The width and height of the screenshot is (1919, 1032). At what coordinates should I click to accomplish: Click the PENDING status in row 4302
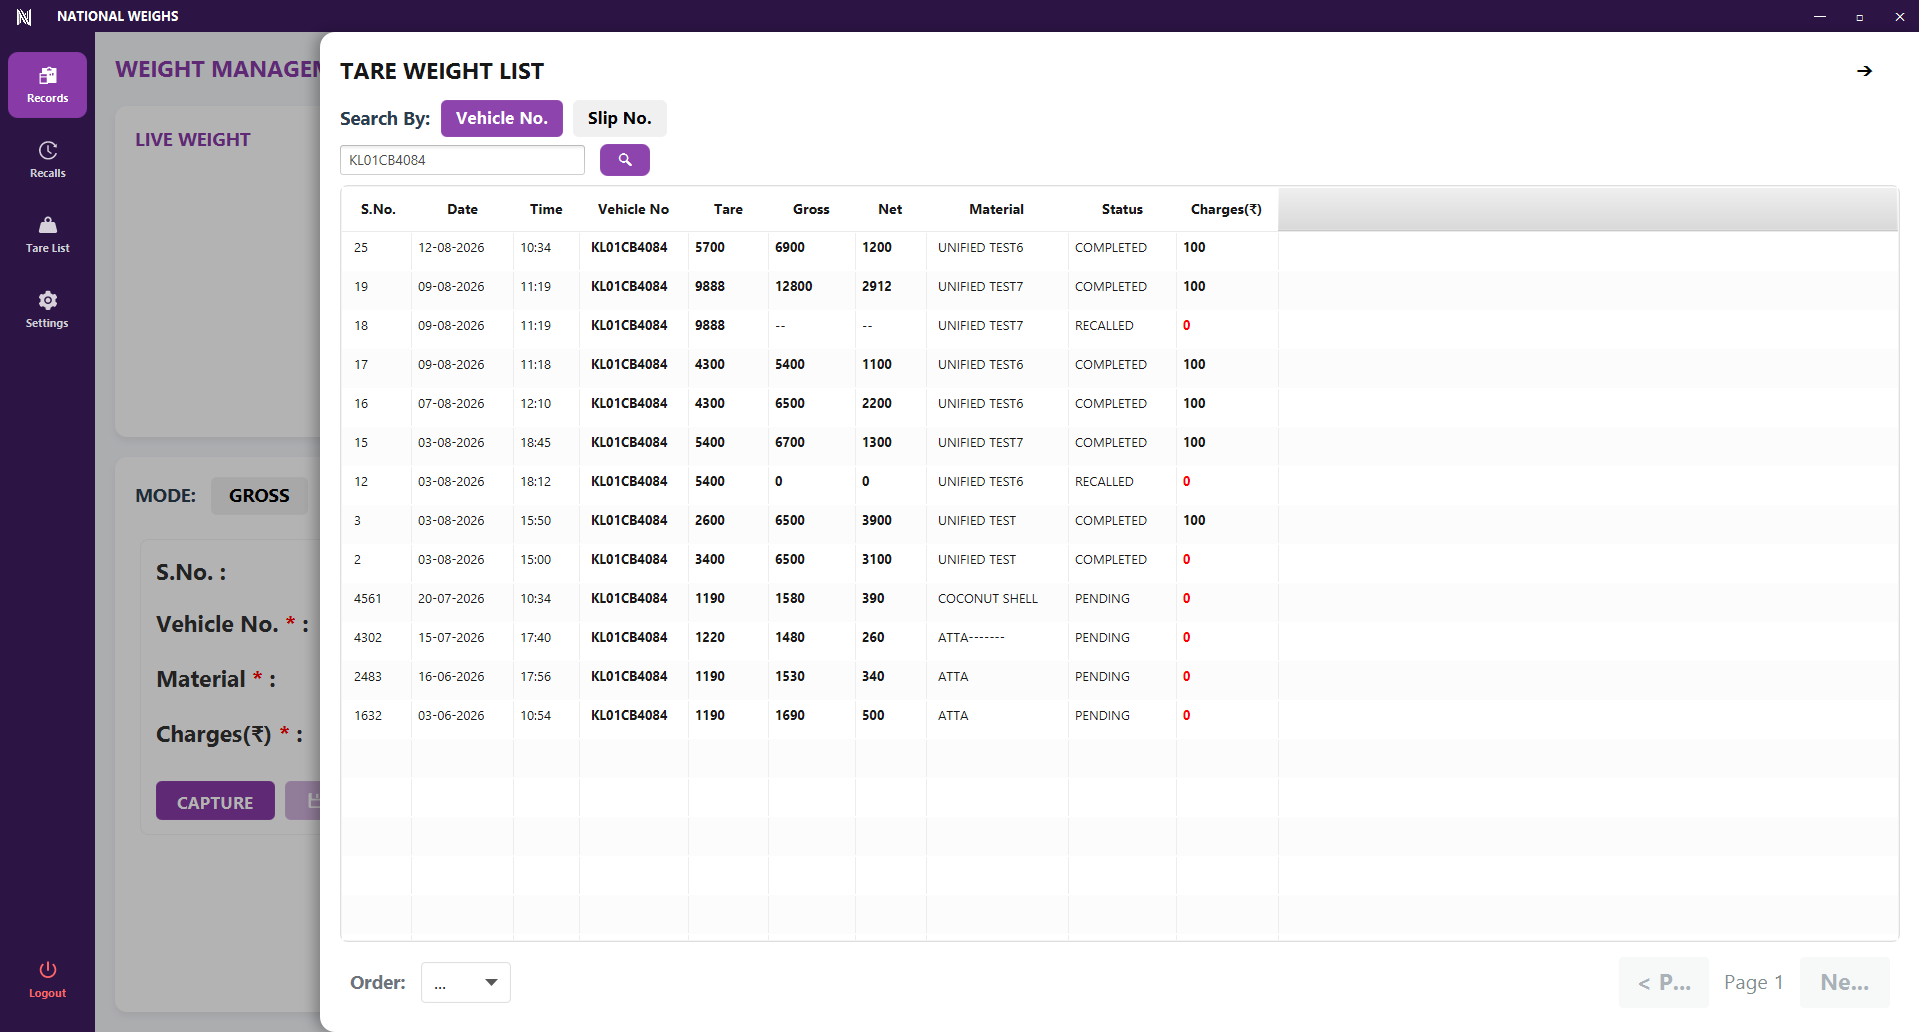coord(1102,637)
